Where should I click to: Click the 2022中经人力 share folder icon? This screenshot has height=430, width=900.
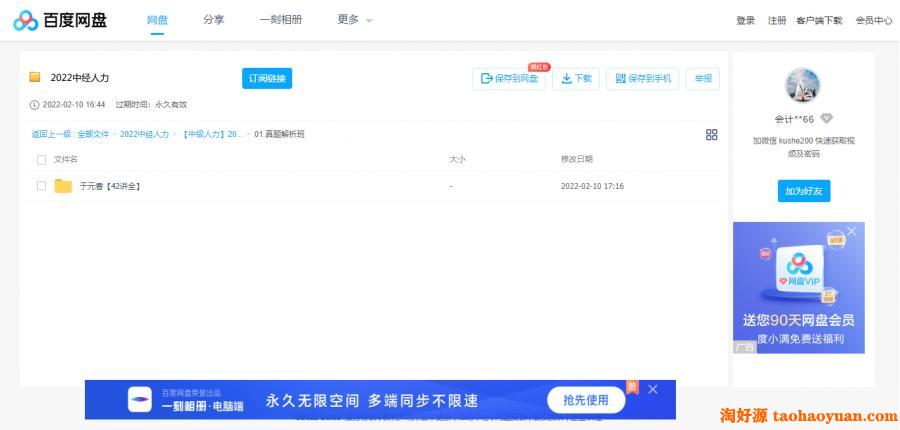point(35,78)
